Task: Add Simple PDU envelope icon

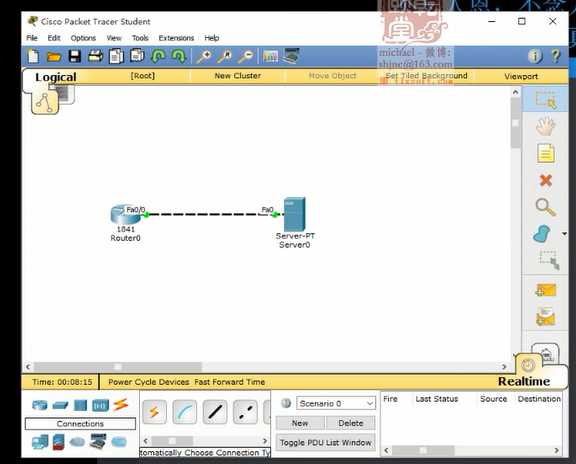Action: click(546, 290)
